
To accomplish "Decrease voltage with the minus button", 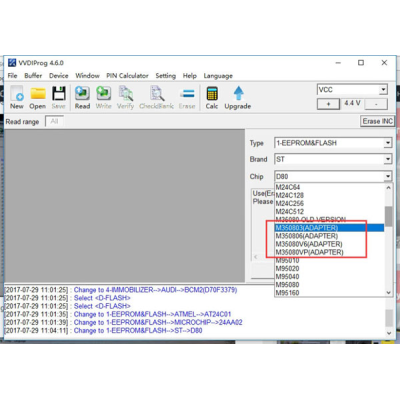I will coord(376,104).
